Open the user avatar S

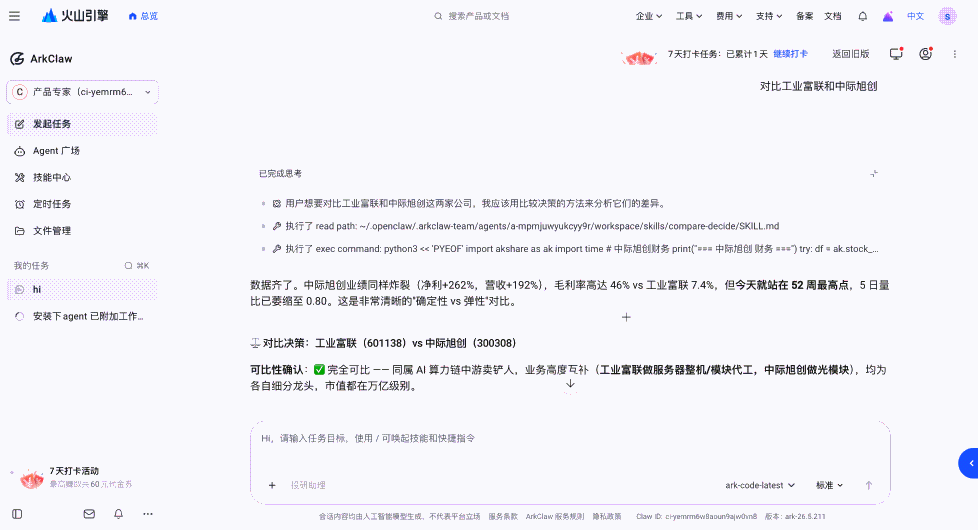[947, 17]
